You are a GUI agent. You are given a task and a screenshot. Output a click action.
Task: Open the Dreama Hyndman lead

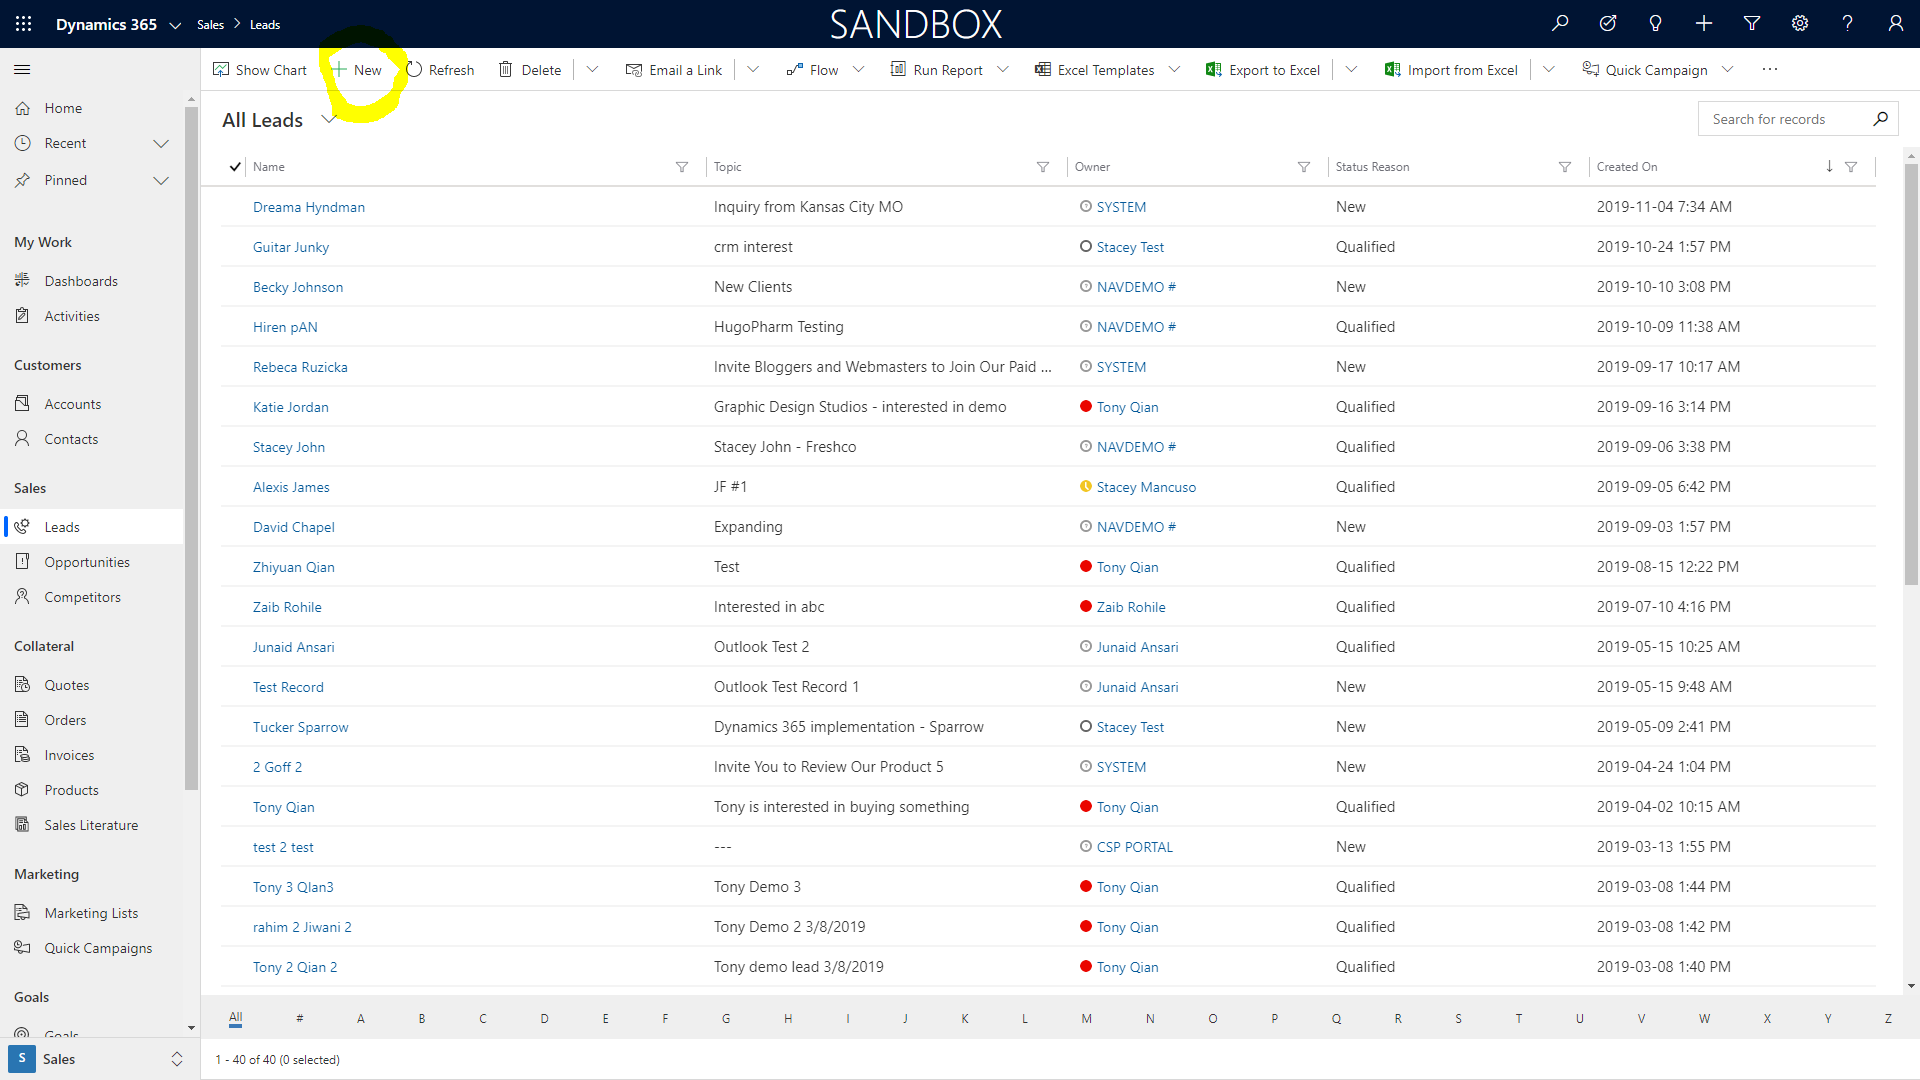click(x=309, y=207)
